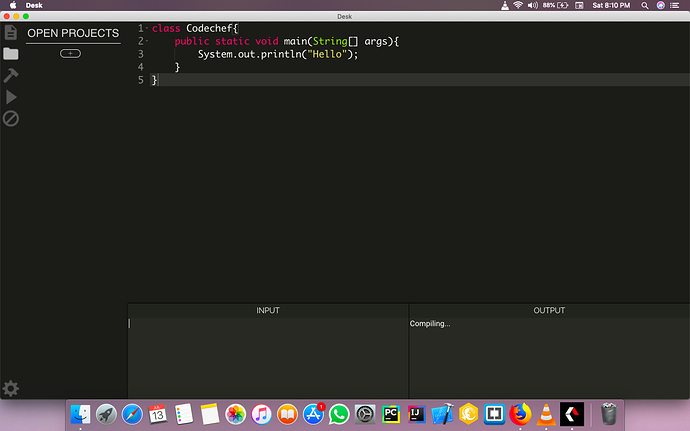Screen dimensions: 690x431
Task: Click the Codechef class name in code
Action: coord(209,28)
